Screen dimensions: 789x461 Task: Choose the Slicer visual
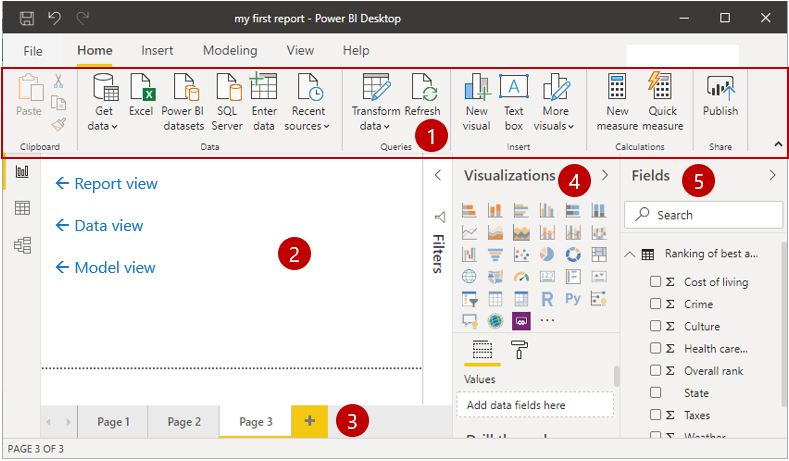coord(469,299)
